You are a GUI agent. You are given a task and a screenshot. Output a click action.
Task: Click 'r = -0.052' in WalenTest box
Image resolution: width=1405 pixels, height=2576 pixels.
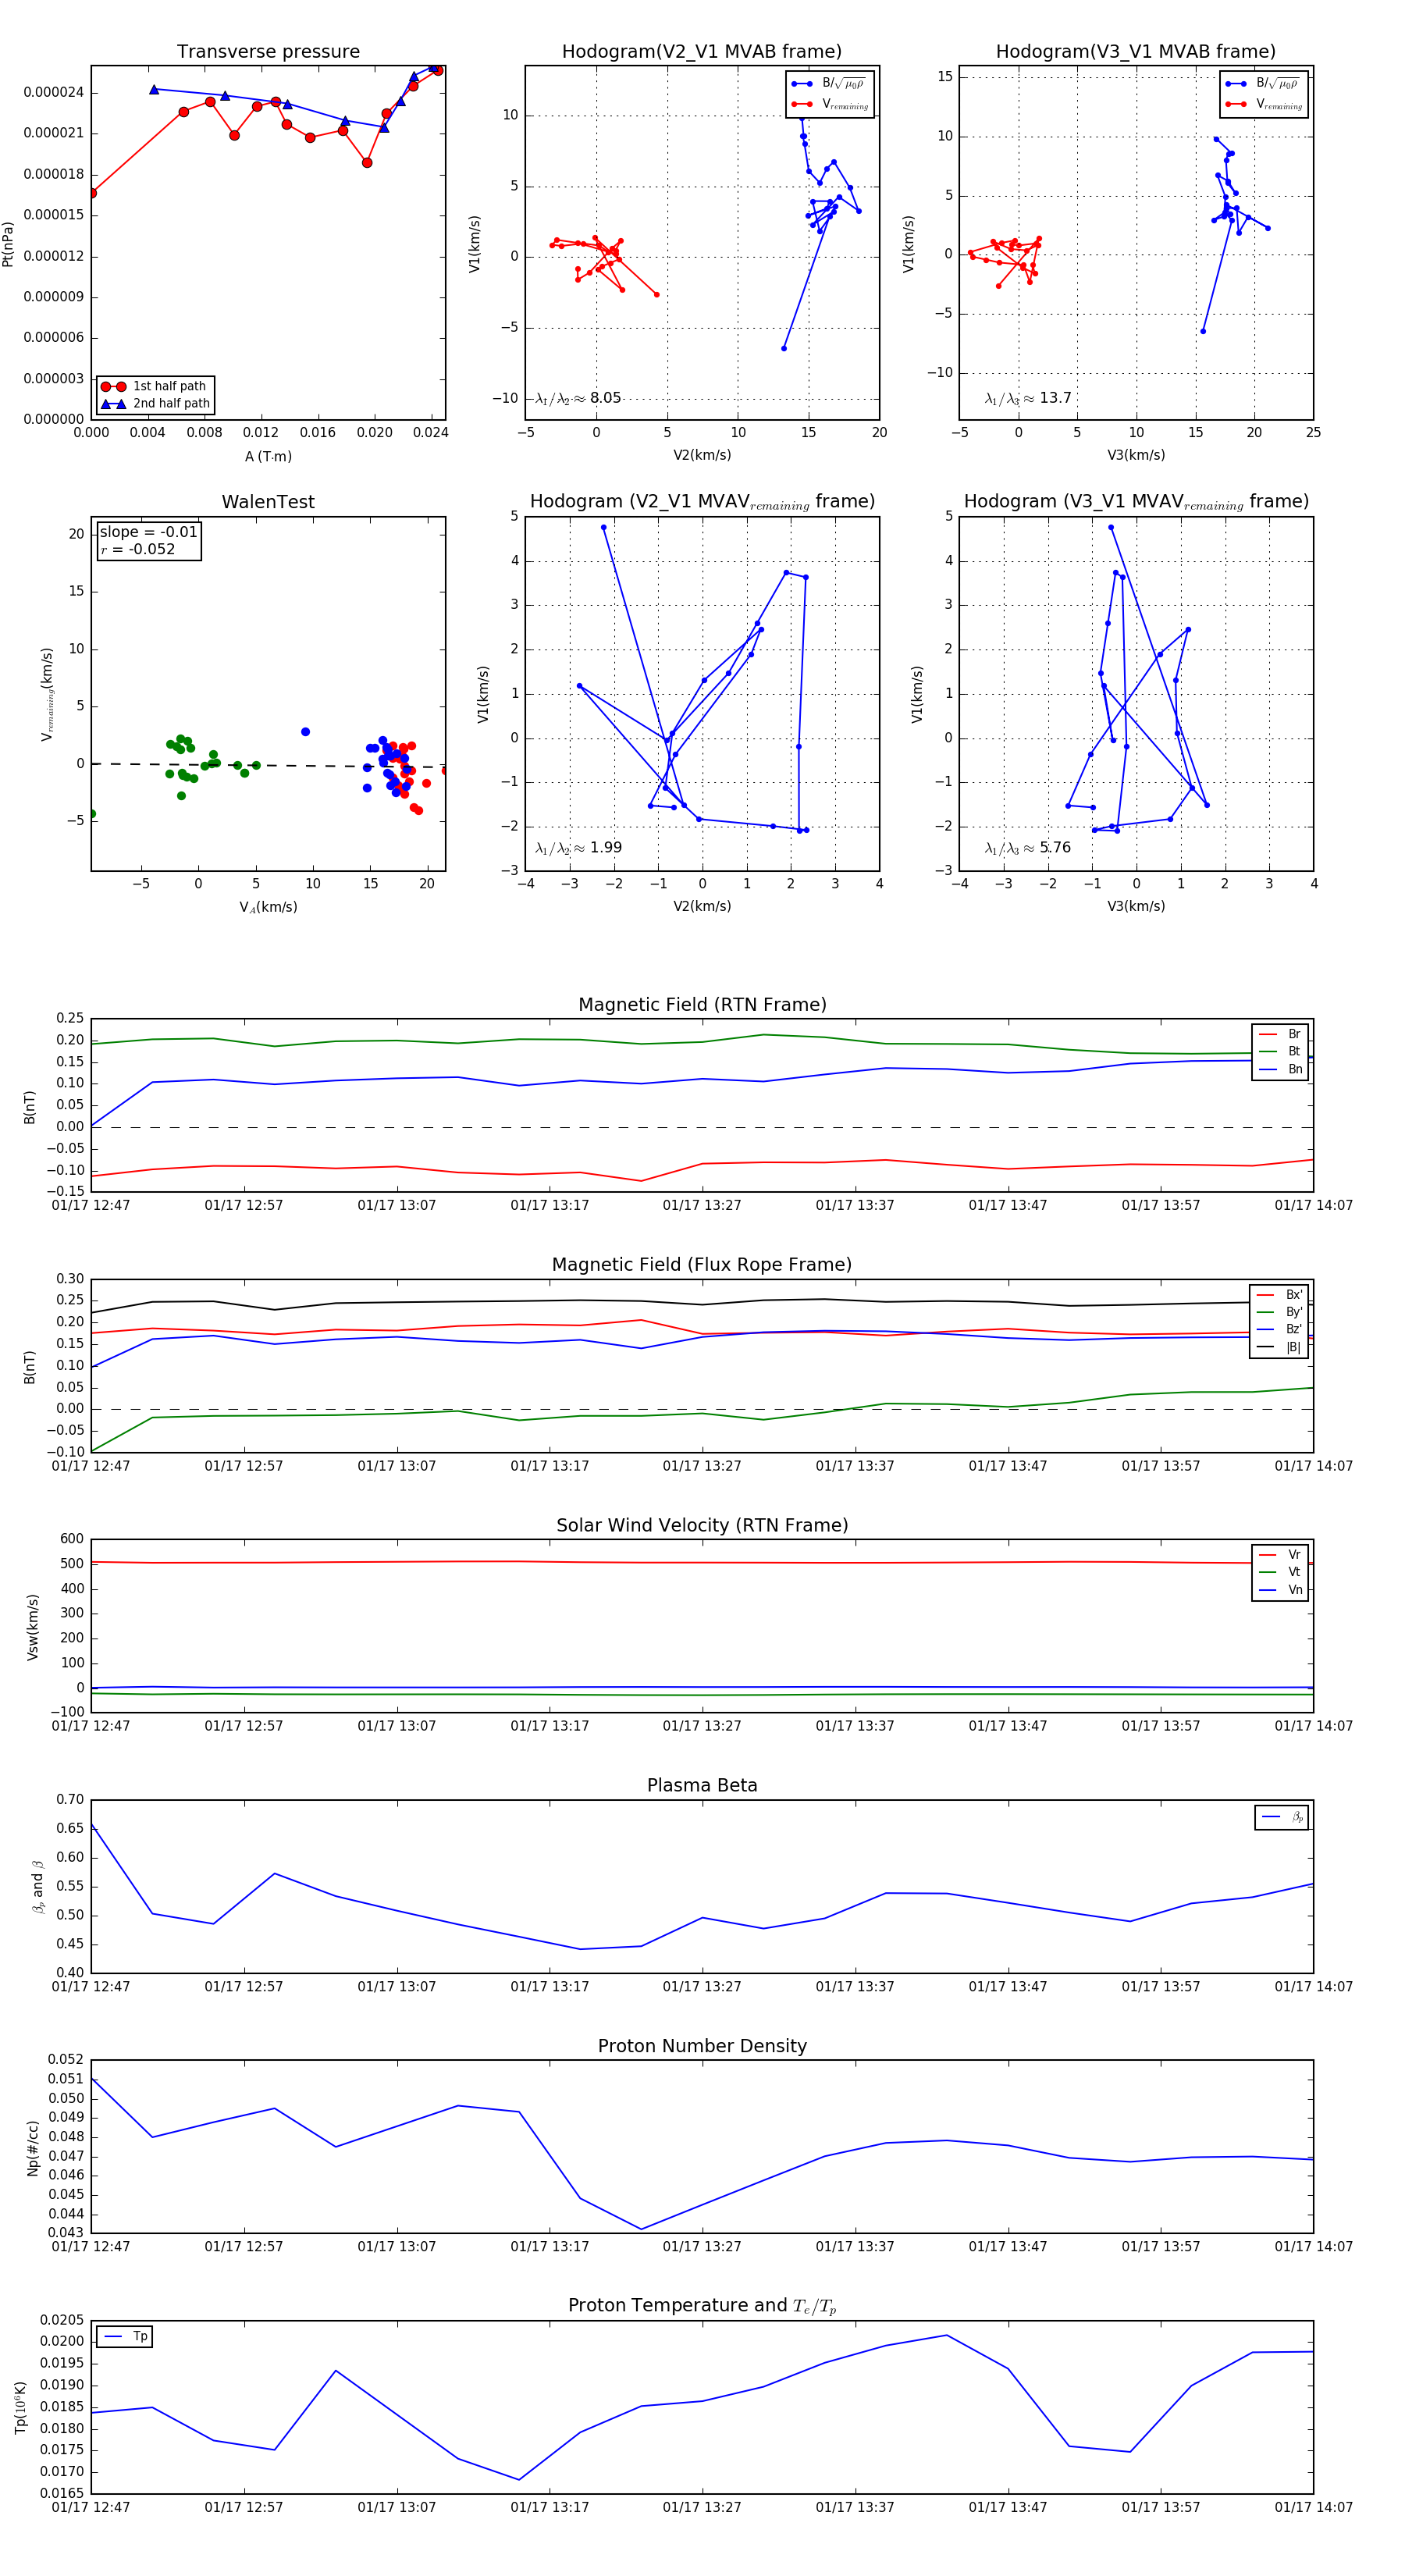137,549
